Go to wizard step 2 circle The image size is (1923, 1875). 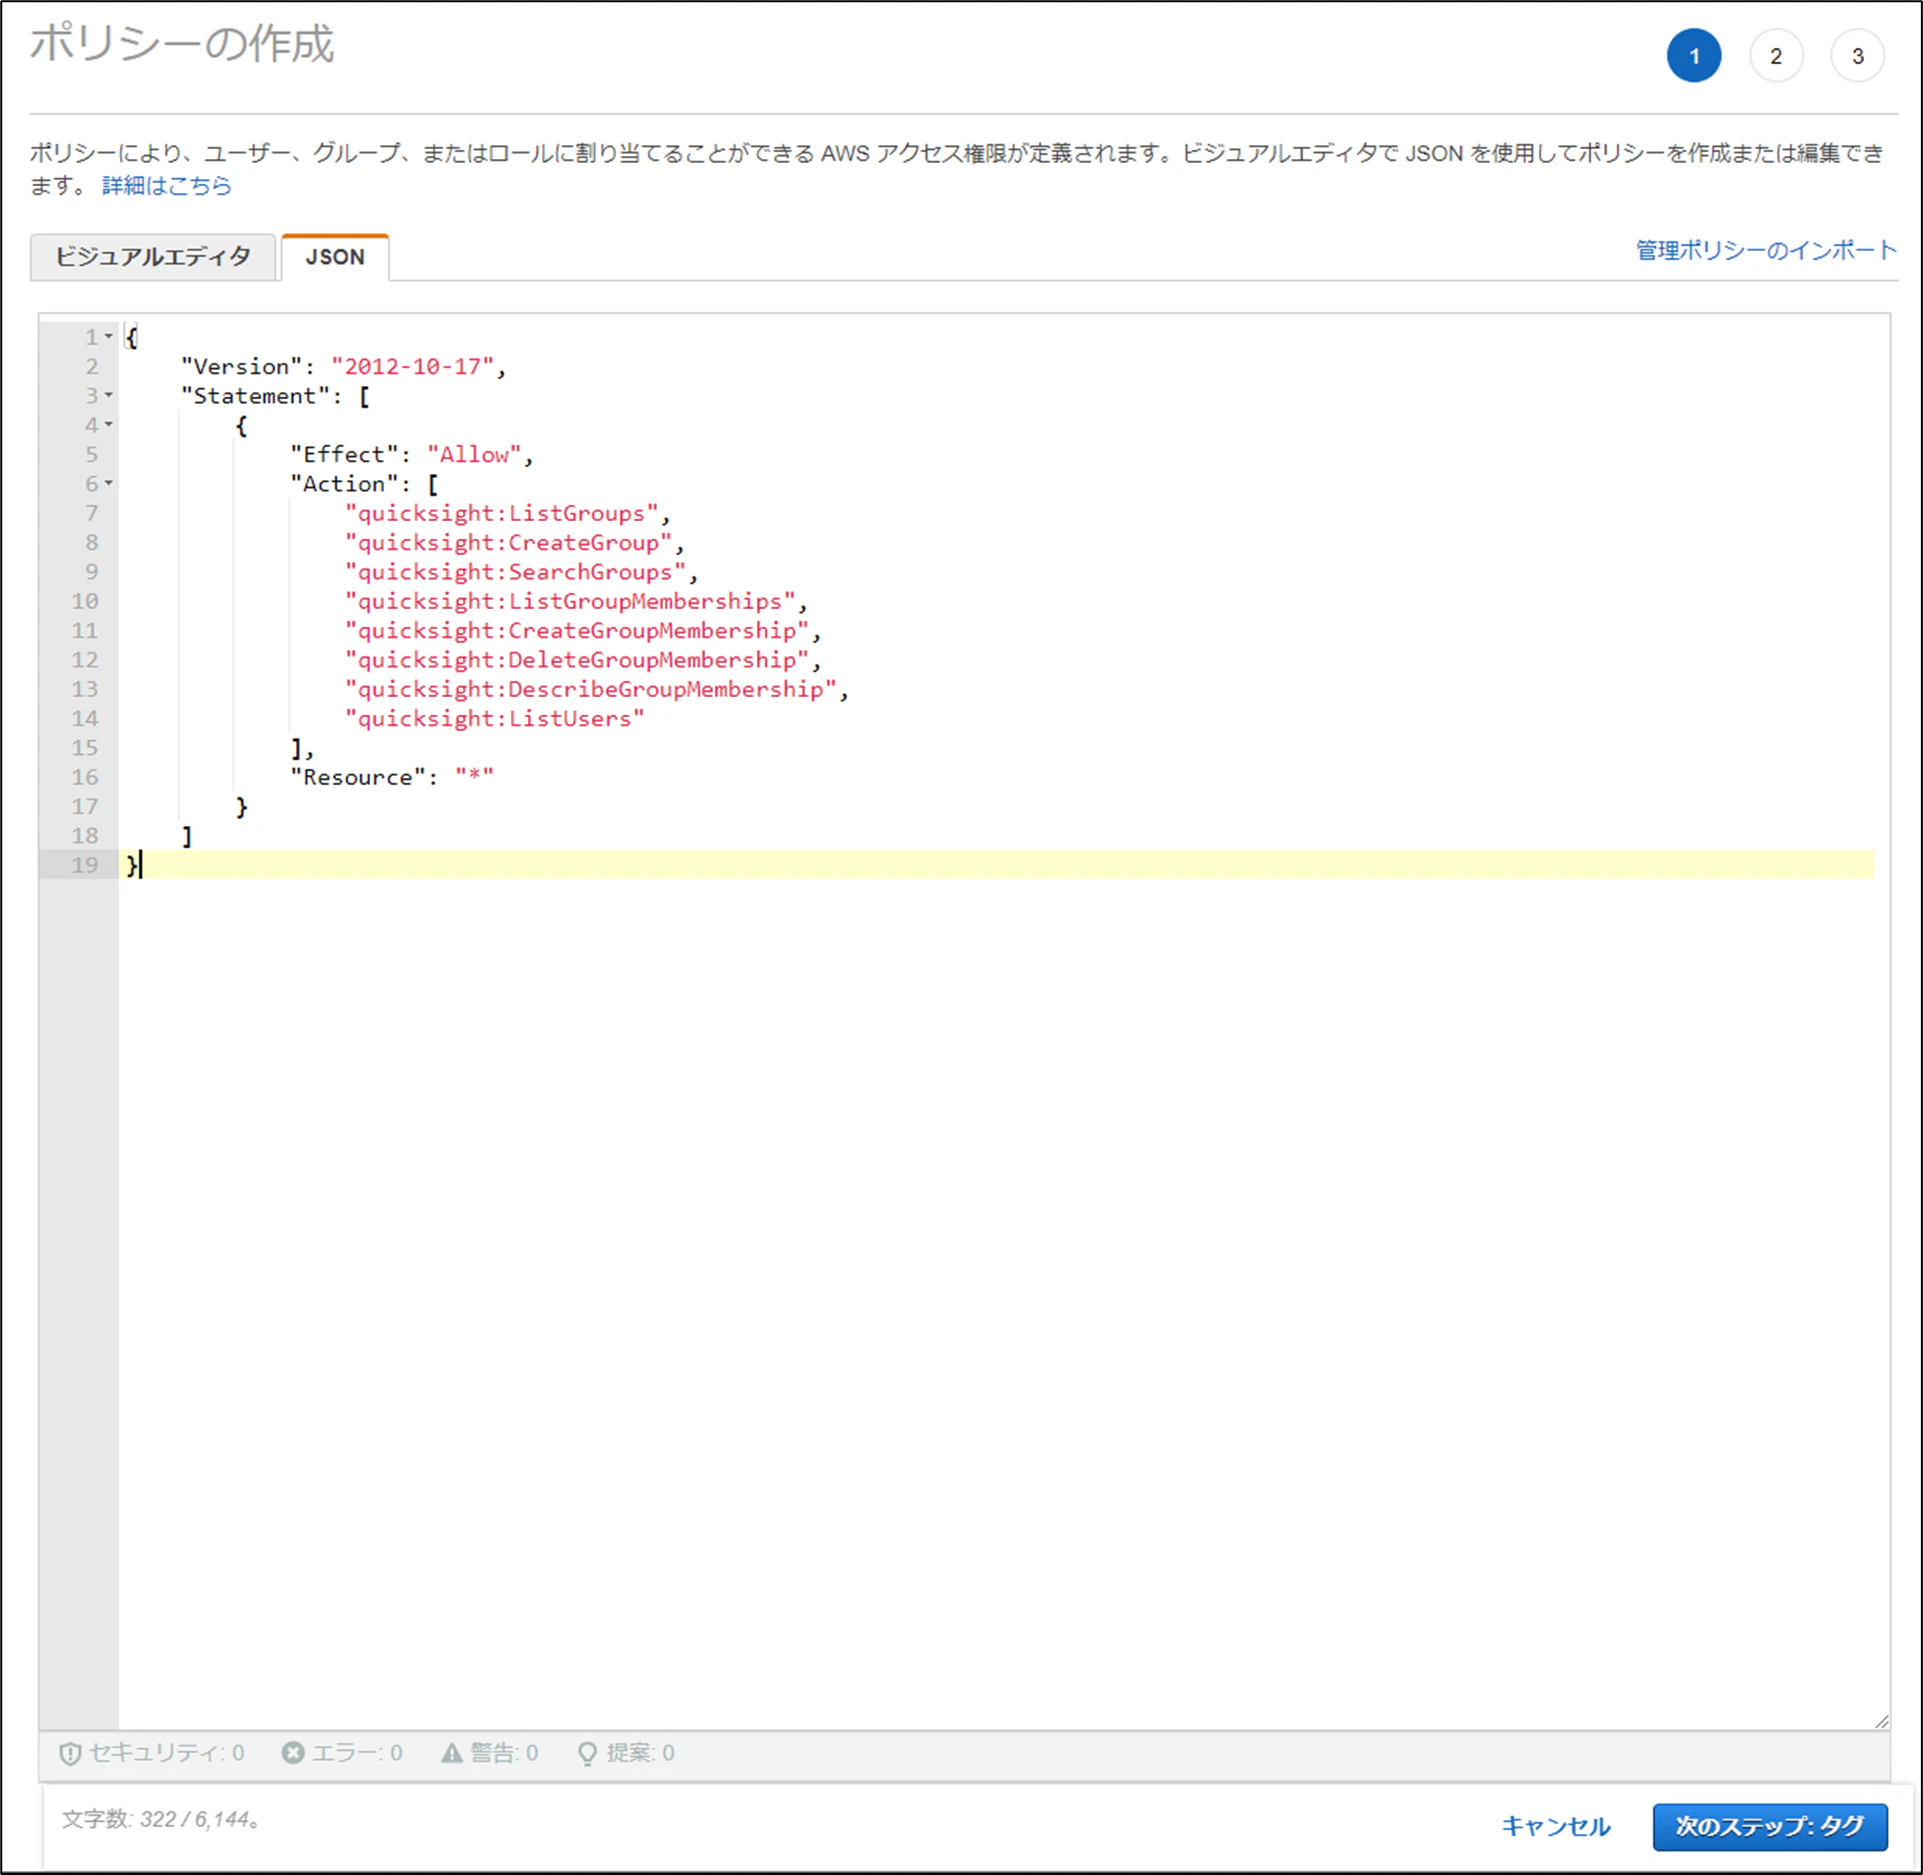coord(1776,56)
